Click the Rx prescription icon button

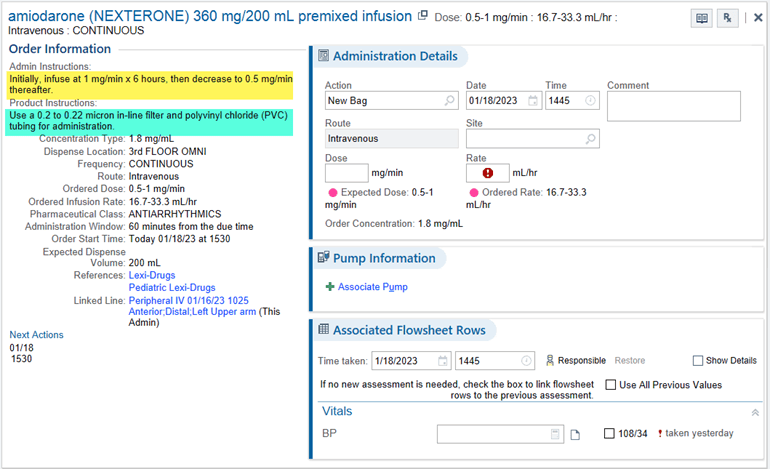pos(727,18)
